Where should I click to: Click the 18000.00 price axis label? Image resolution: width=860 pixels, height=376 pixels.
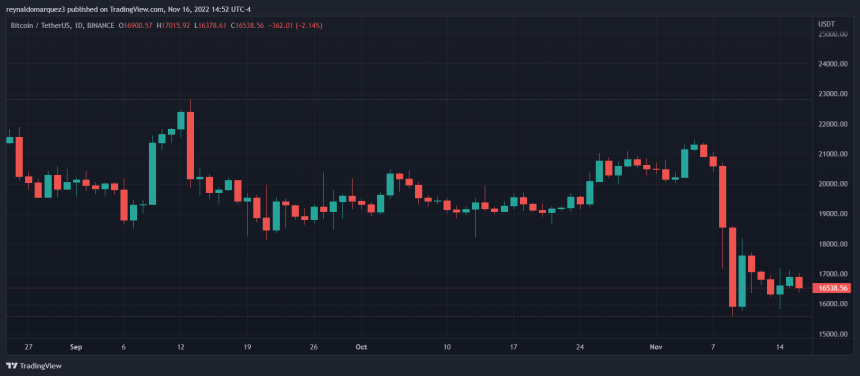click(x=833, y=244)
